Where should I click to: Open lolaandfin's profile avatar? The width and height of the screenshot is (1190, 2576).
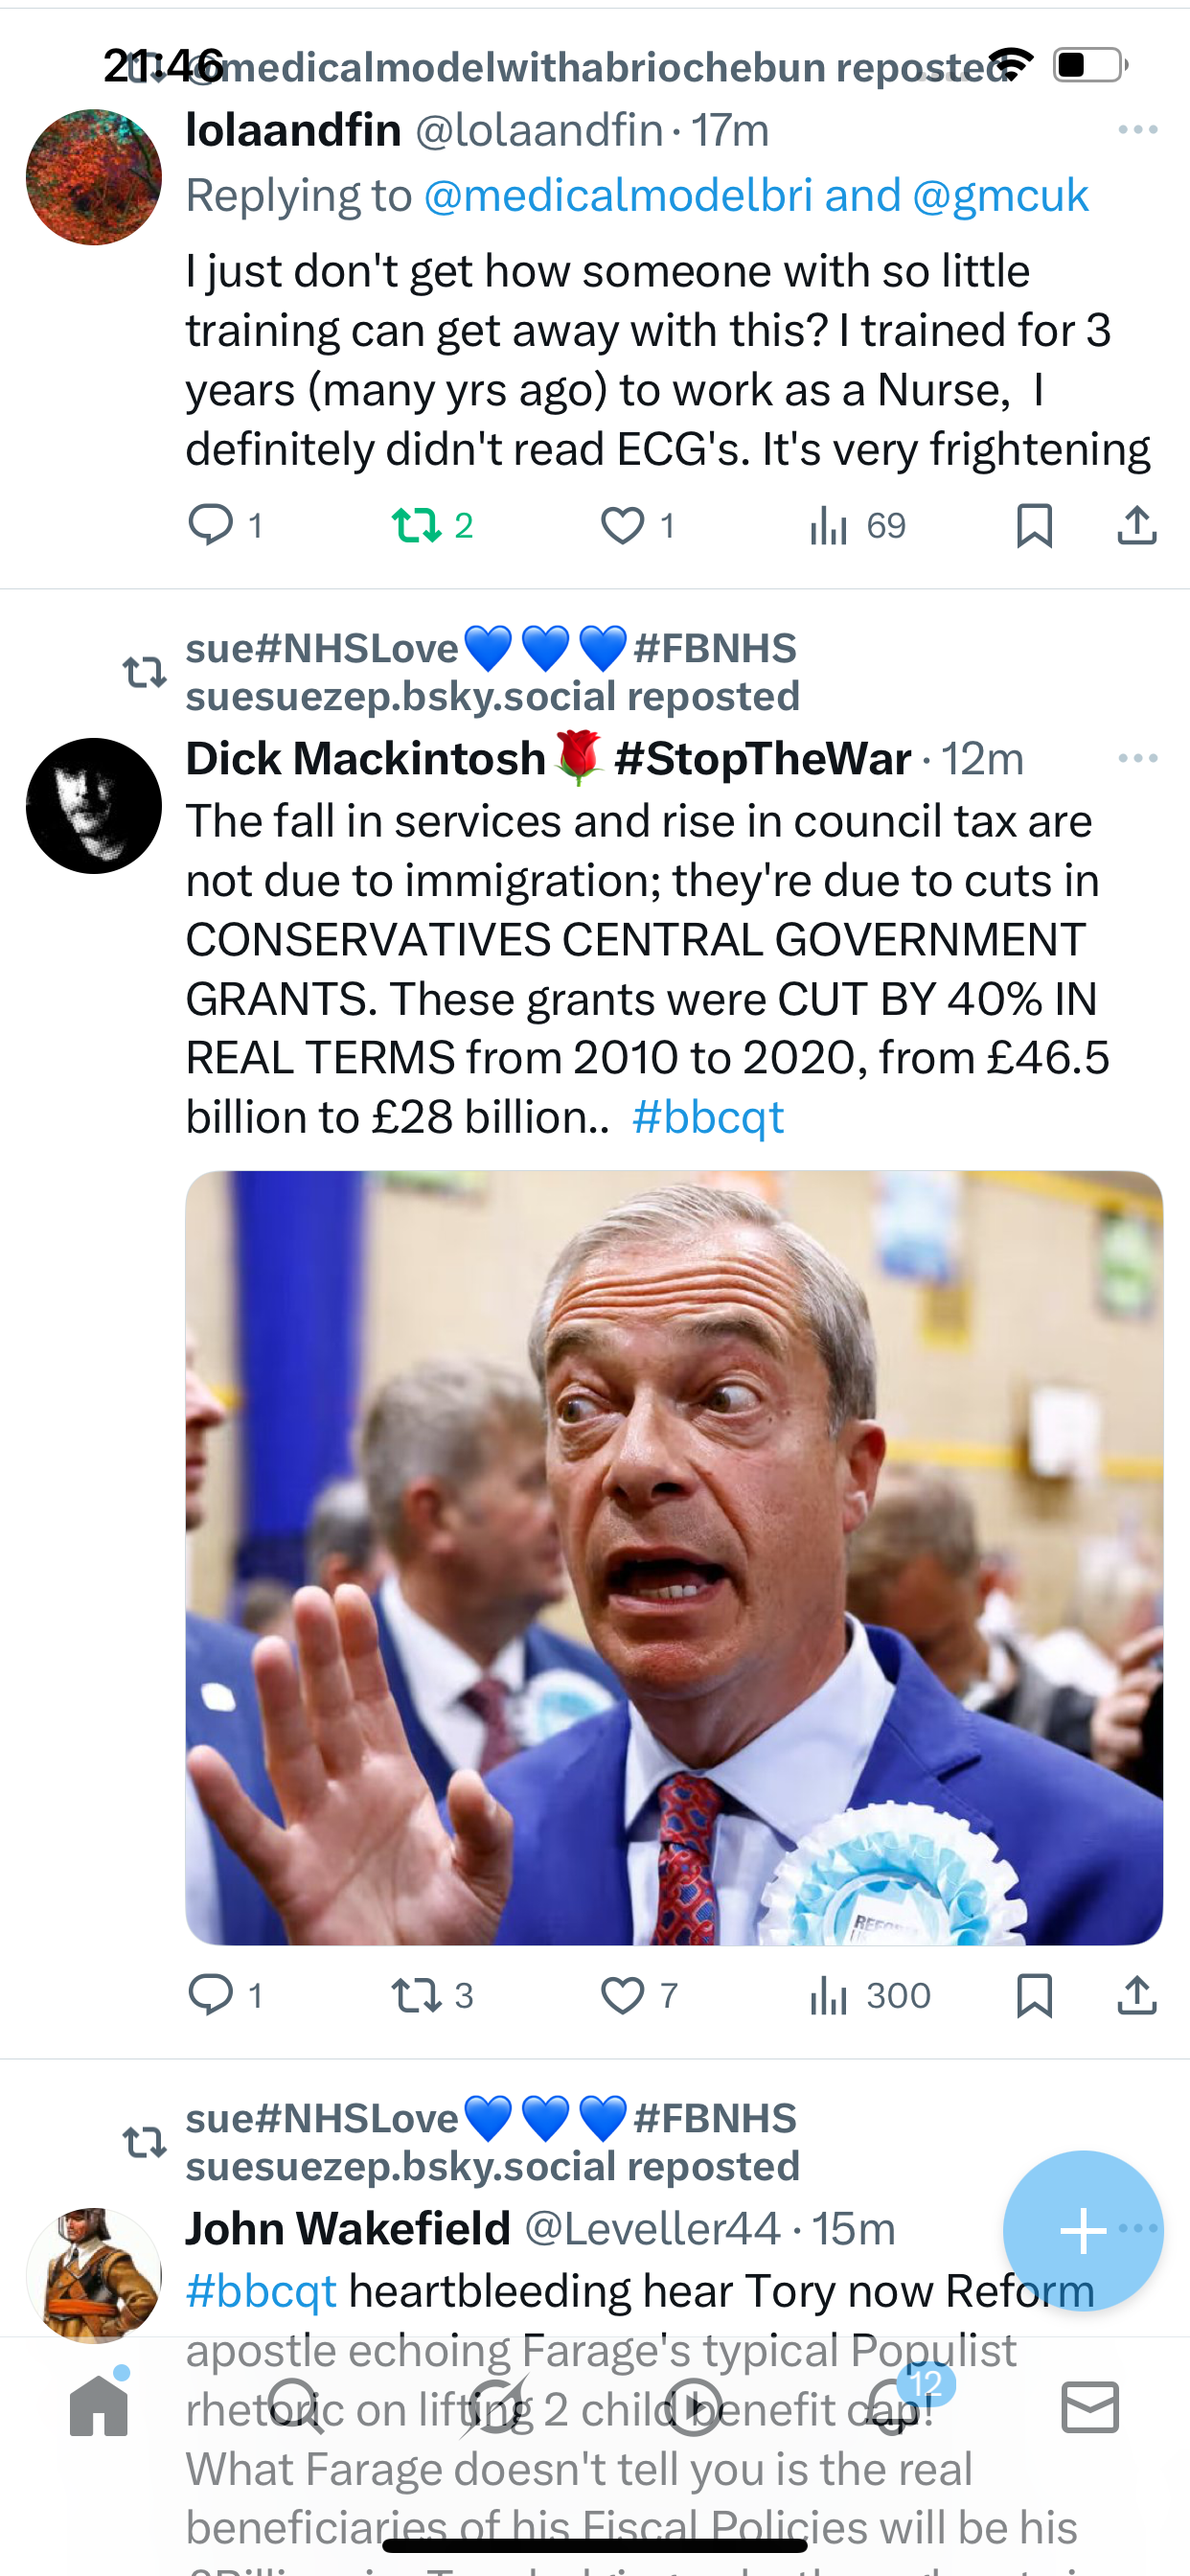pyautogui.click(x=94, y=177)
